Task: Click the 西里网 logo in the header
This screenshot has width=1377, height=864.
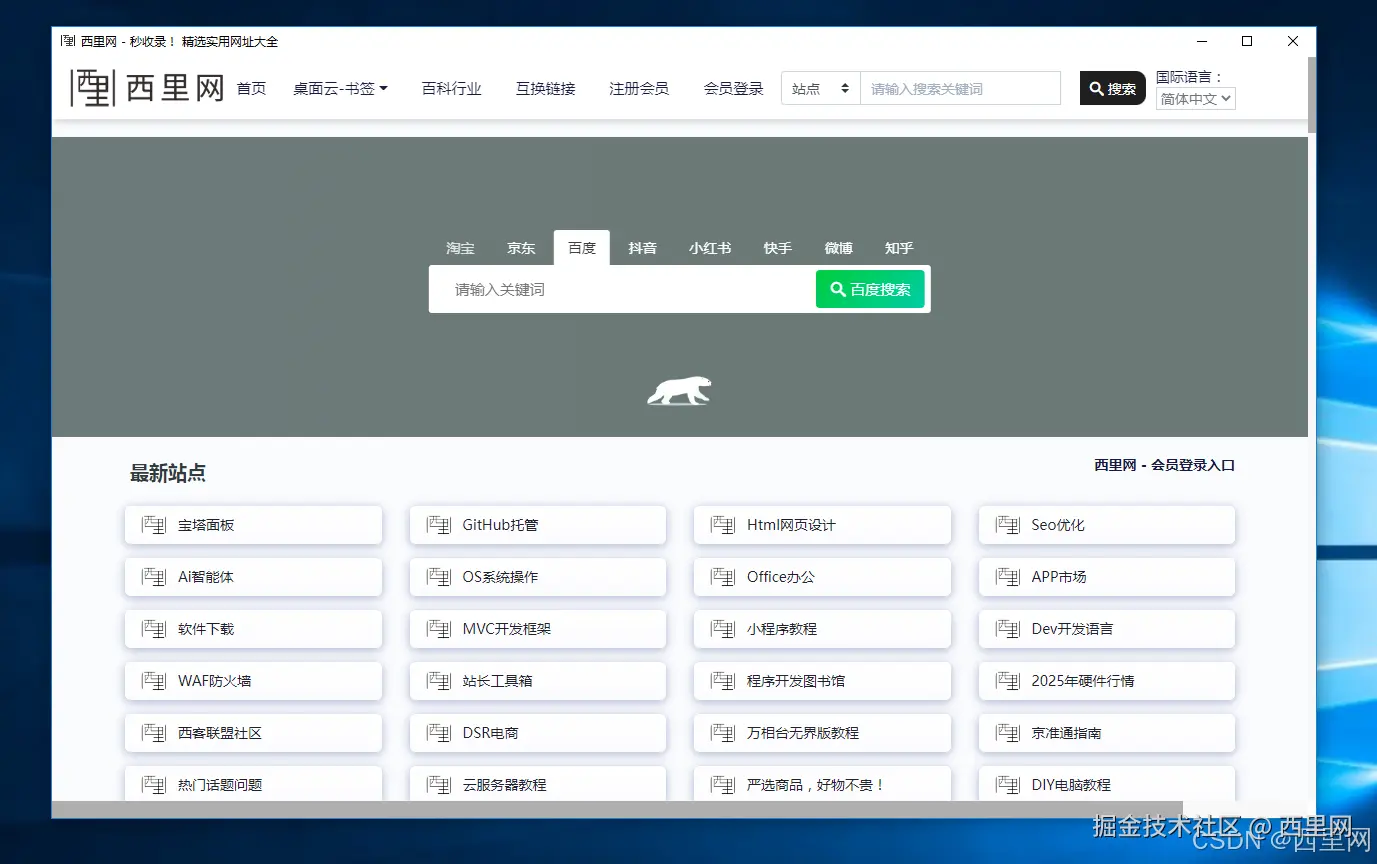Action: click(148, 88)
